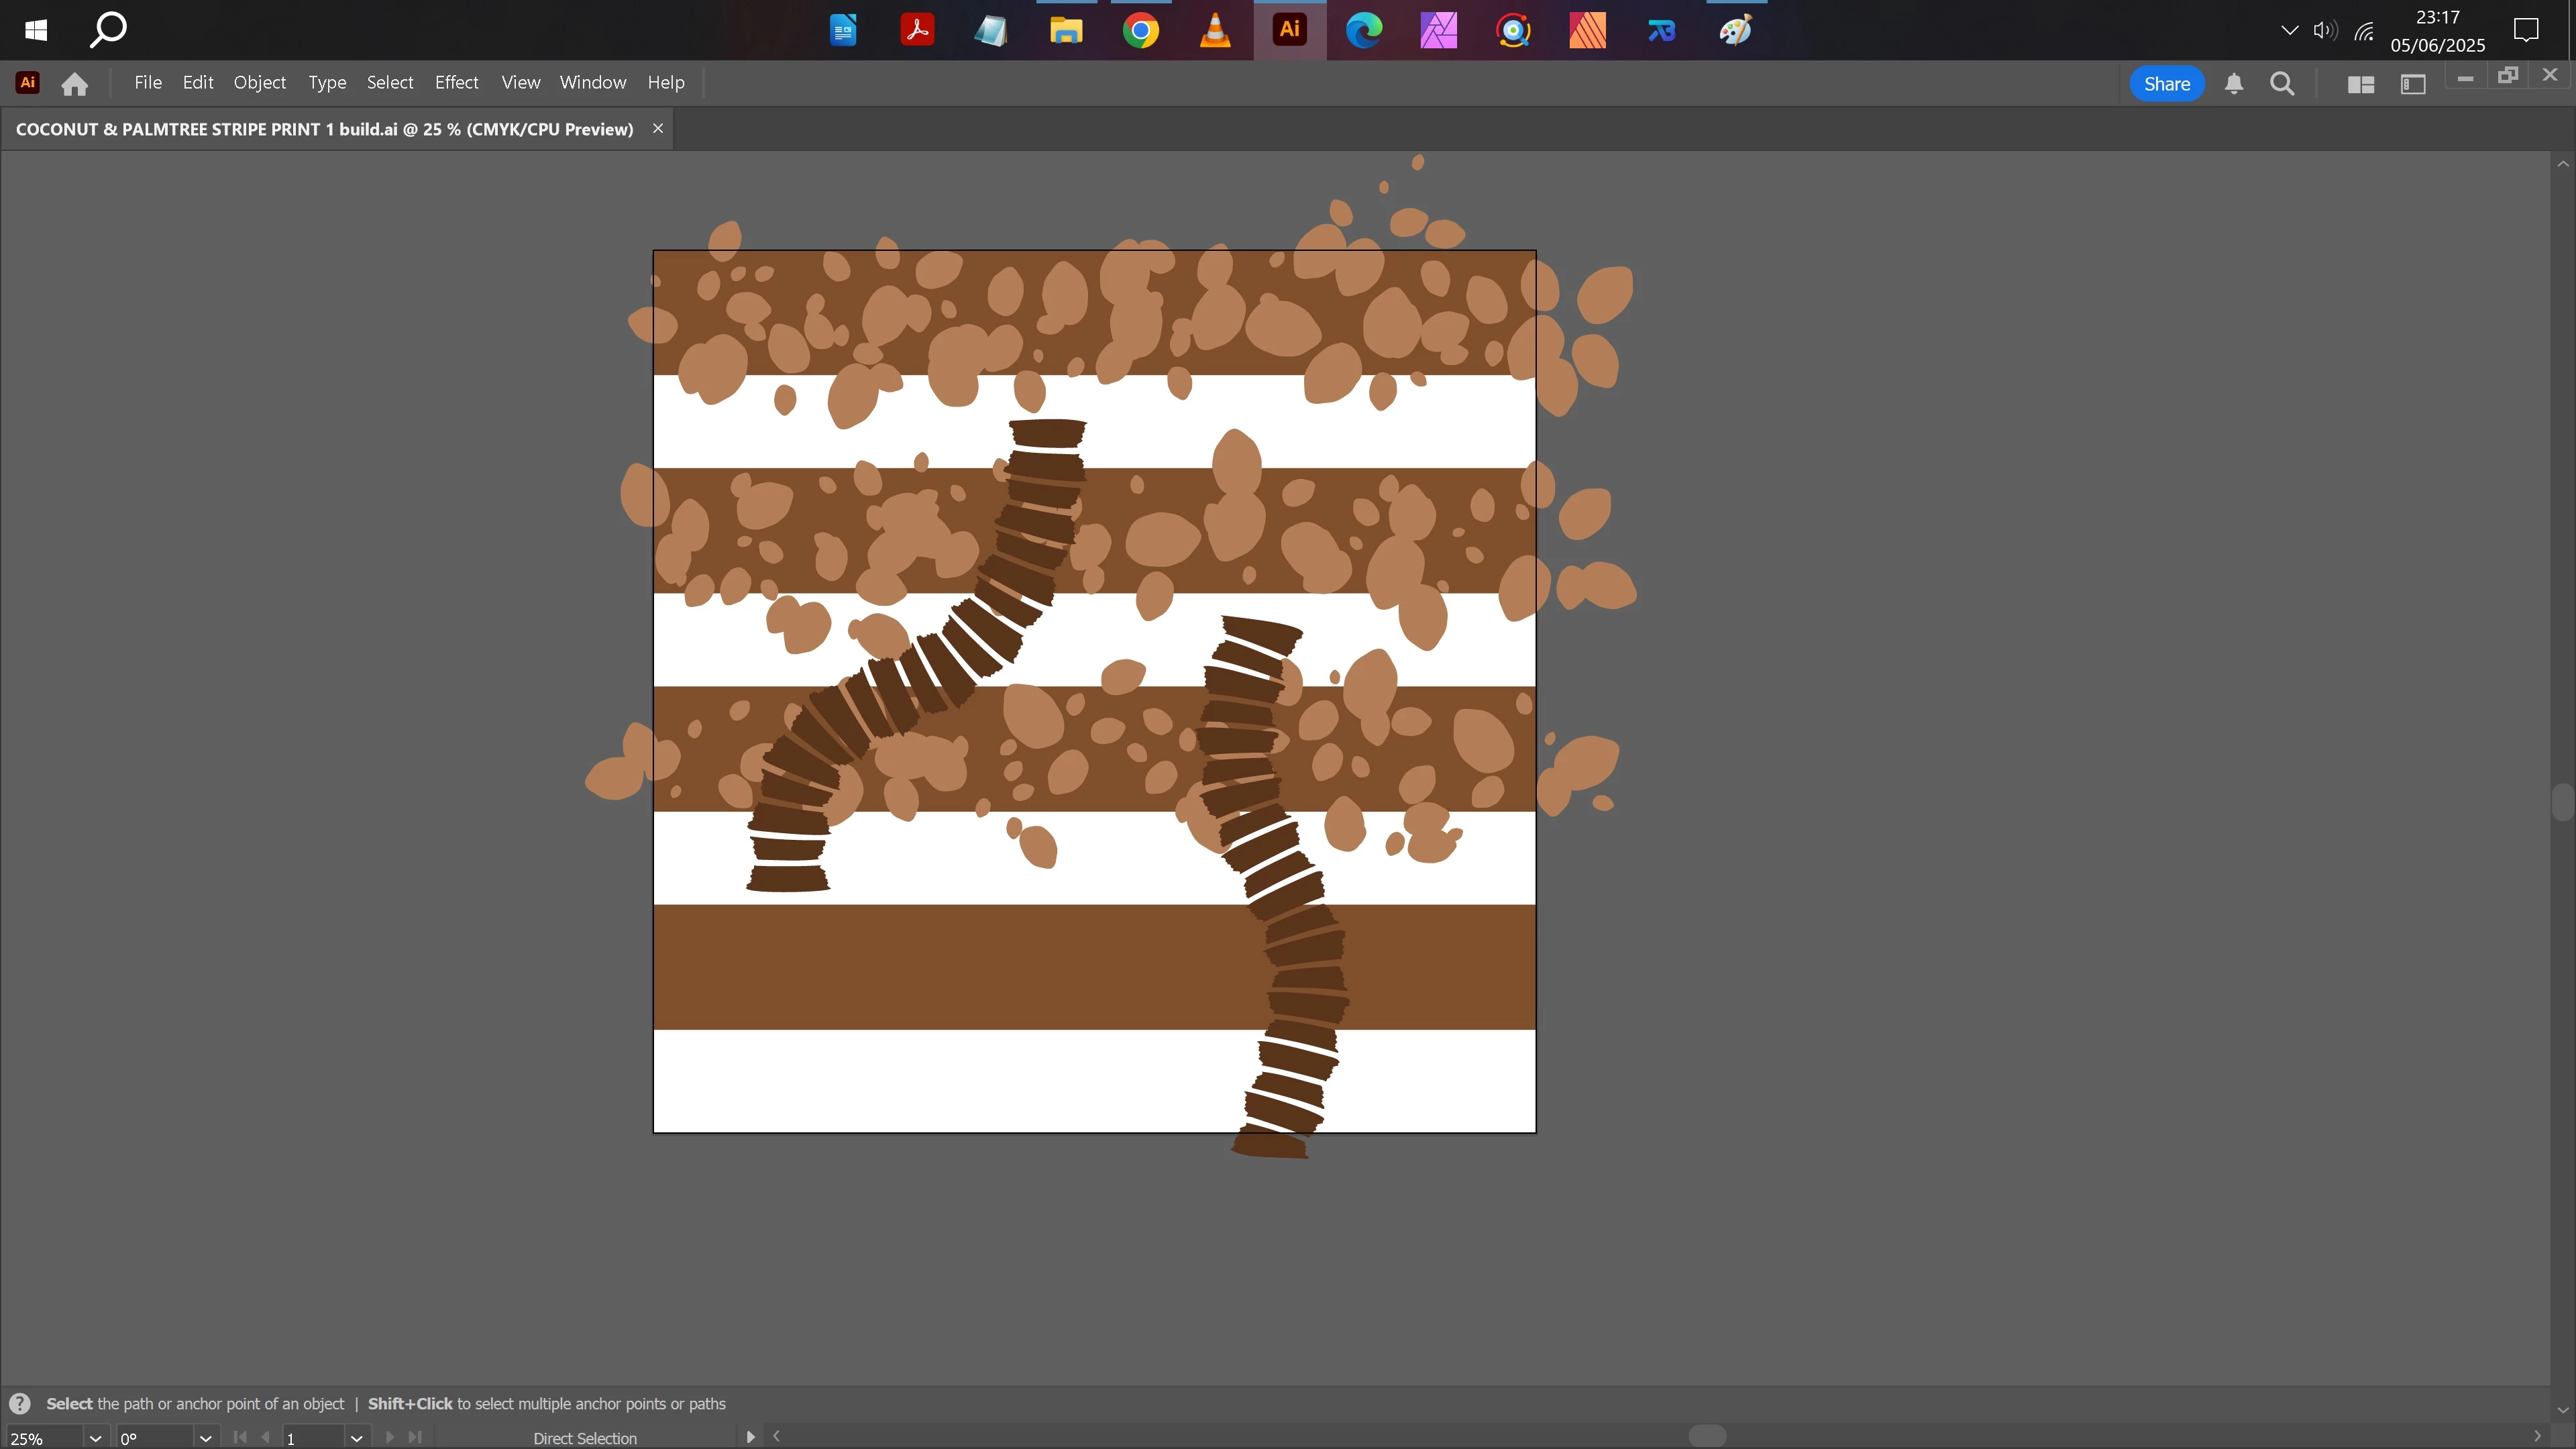Screen dimensions: 2576x1449
Task: Open the notifications bell
Action: click(x=2233, y=84)
